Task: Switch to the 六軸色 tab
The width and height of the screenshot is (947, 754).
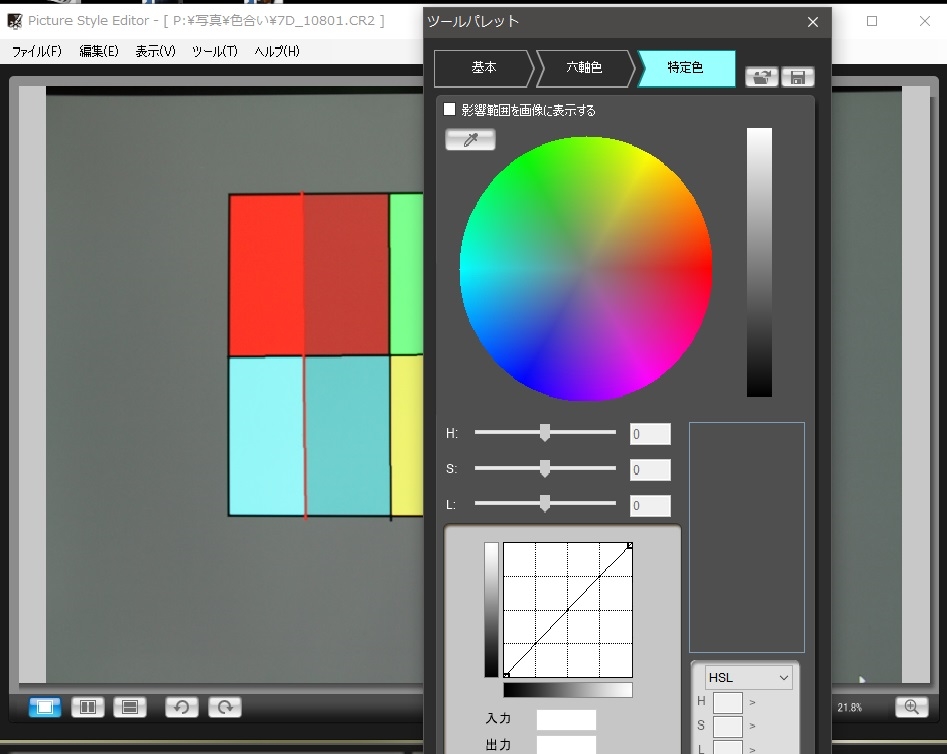Action: (x=584, y=68)
